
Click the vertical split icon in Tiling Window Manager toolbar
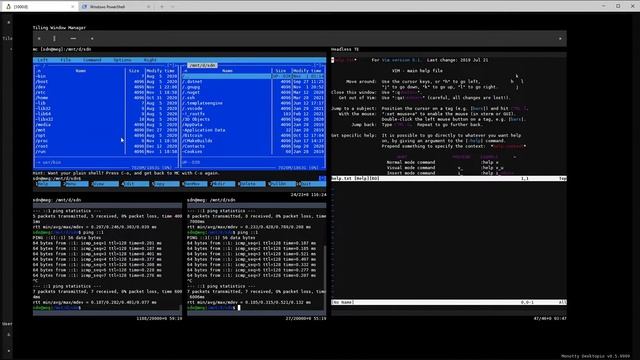tap(54, 38)
